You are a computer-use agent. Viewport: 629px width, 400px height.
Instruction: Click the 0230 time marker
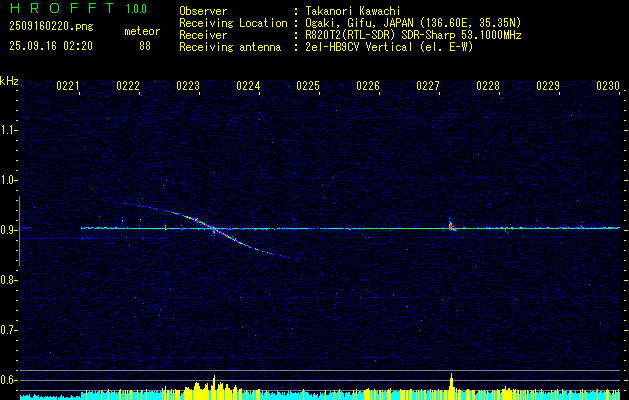(x=608, y=86)
